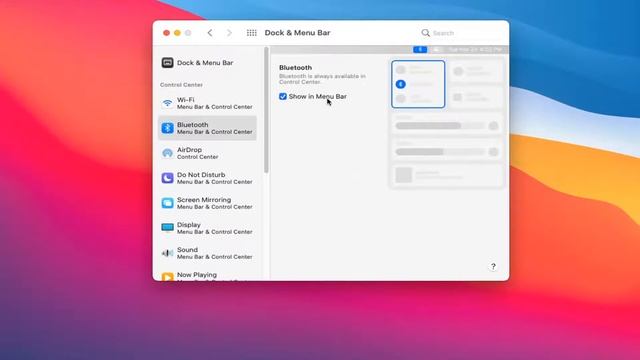Click the Display monitor icon
Viewport: 640px width, 360px height.
click(x=167, y=228)
